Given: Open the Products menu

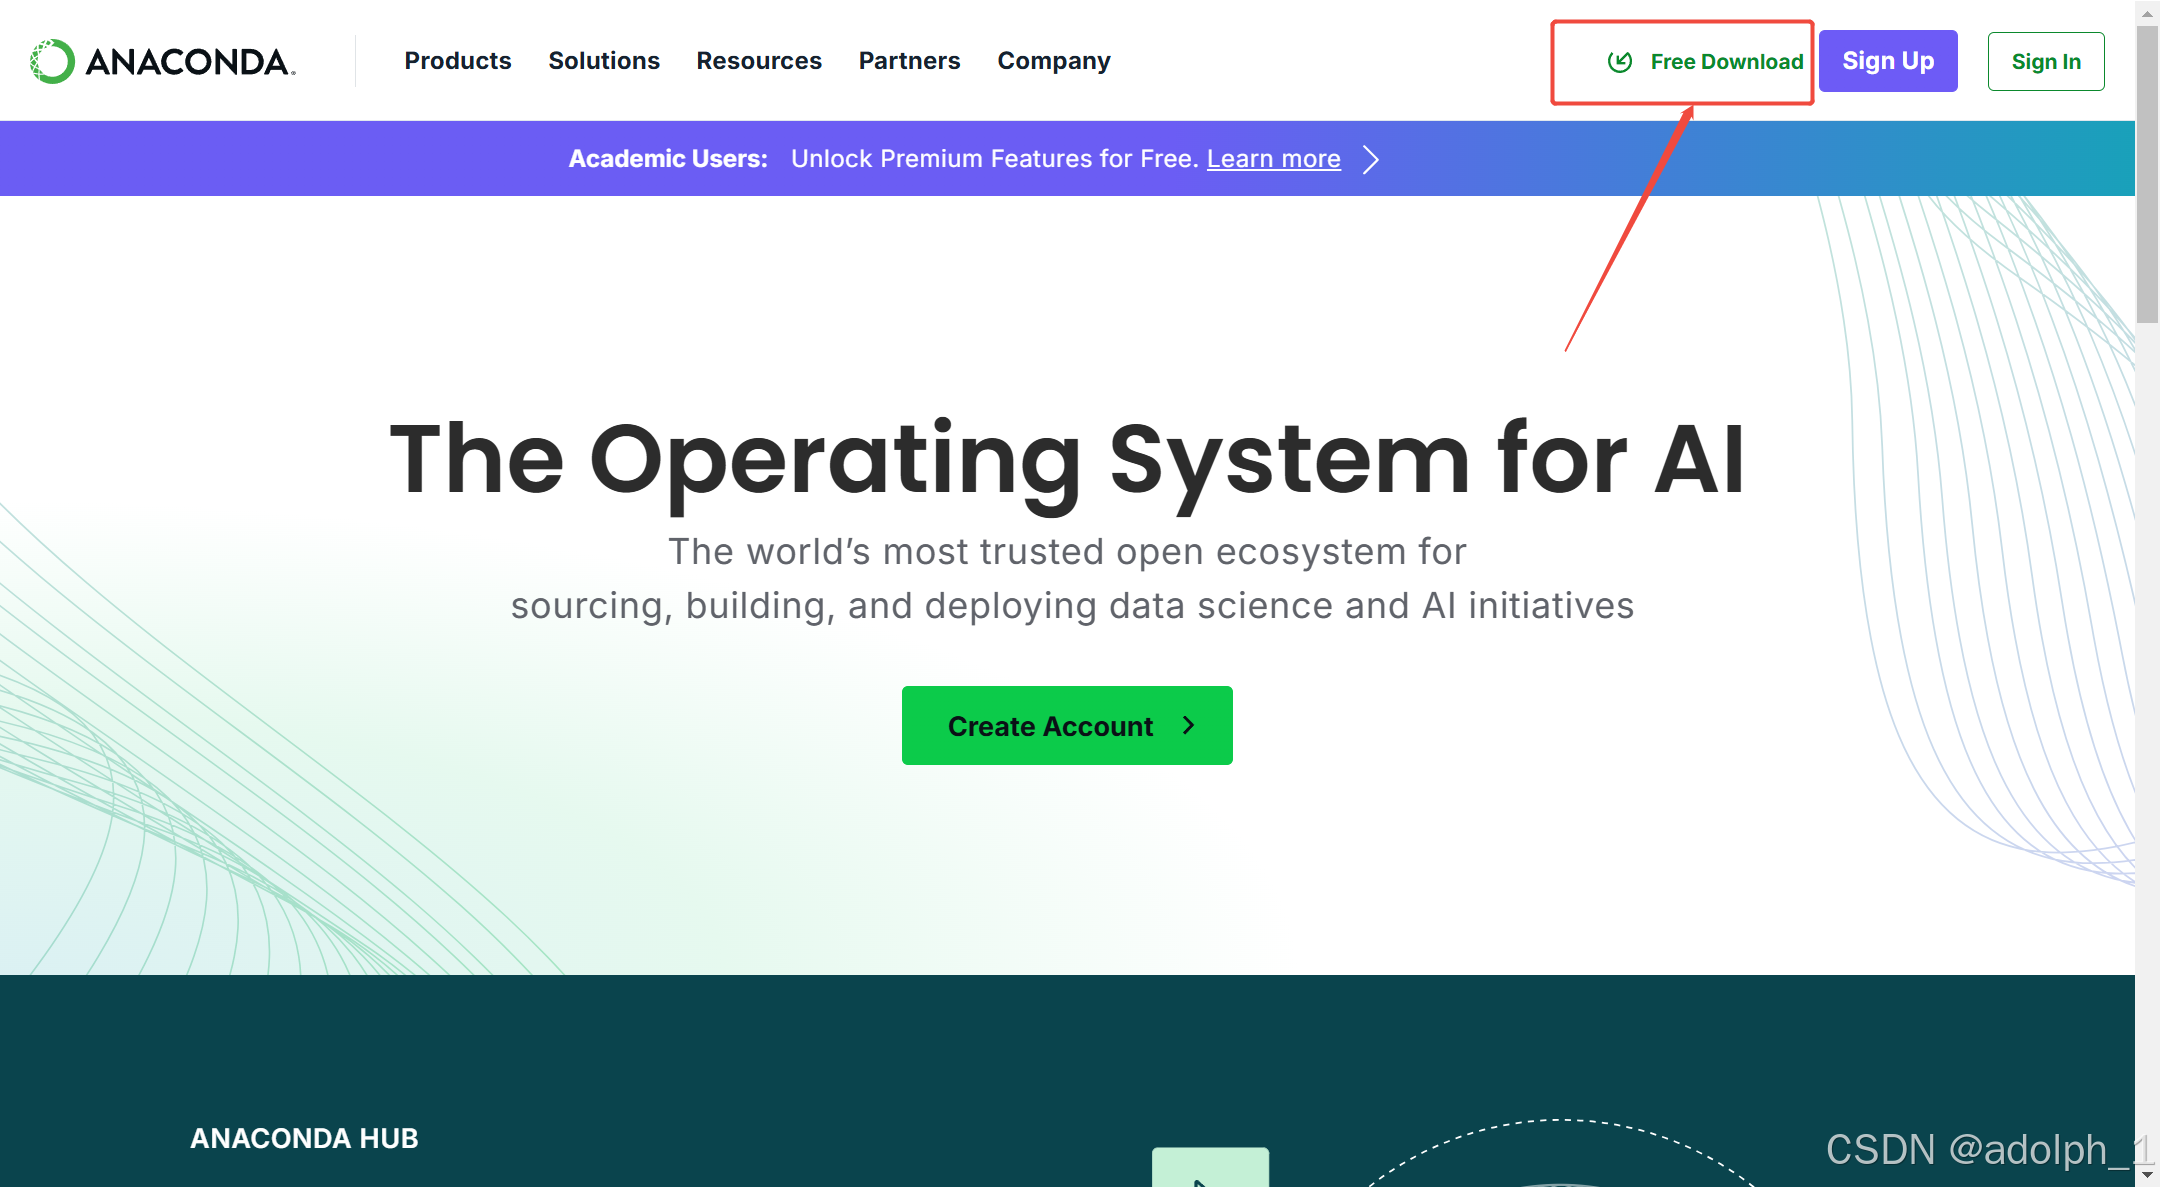Looking at the screenshot, I should pyautogui.click(x=457, y=61).
